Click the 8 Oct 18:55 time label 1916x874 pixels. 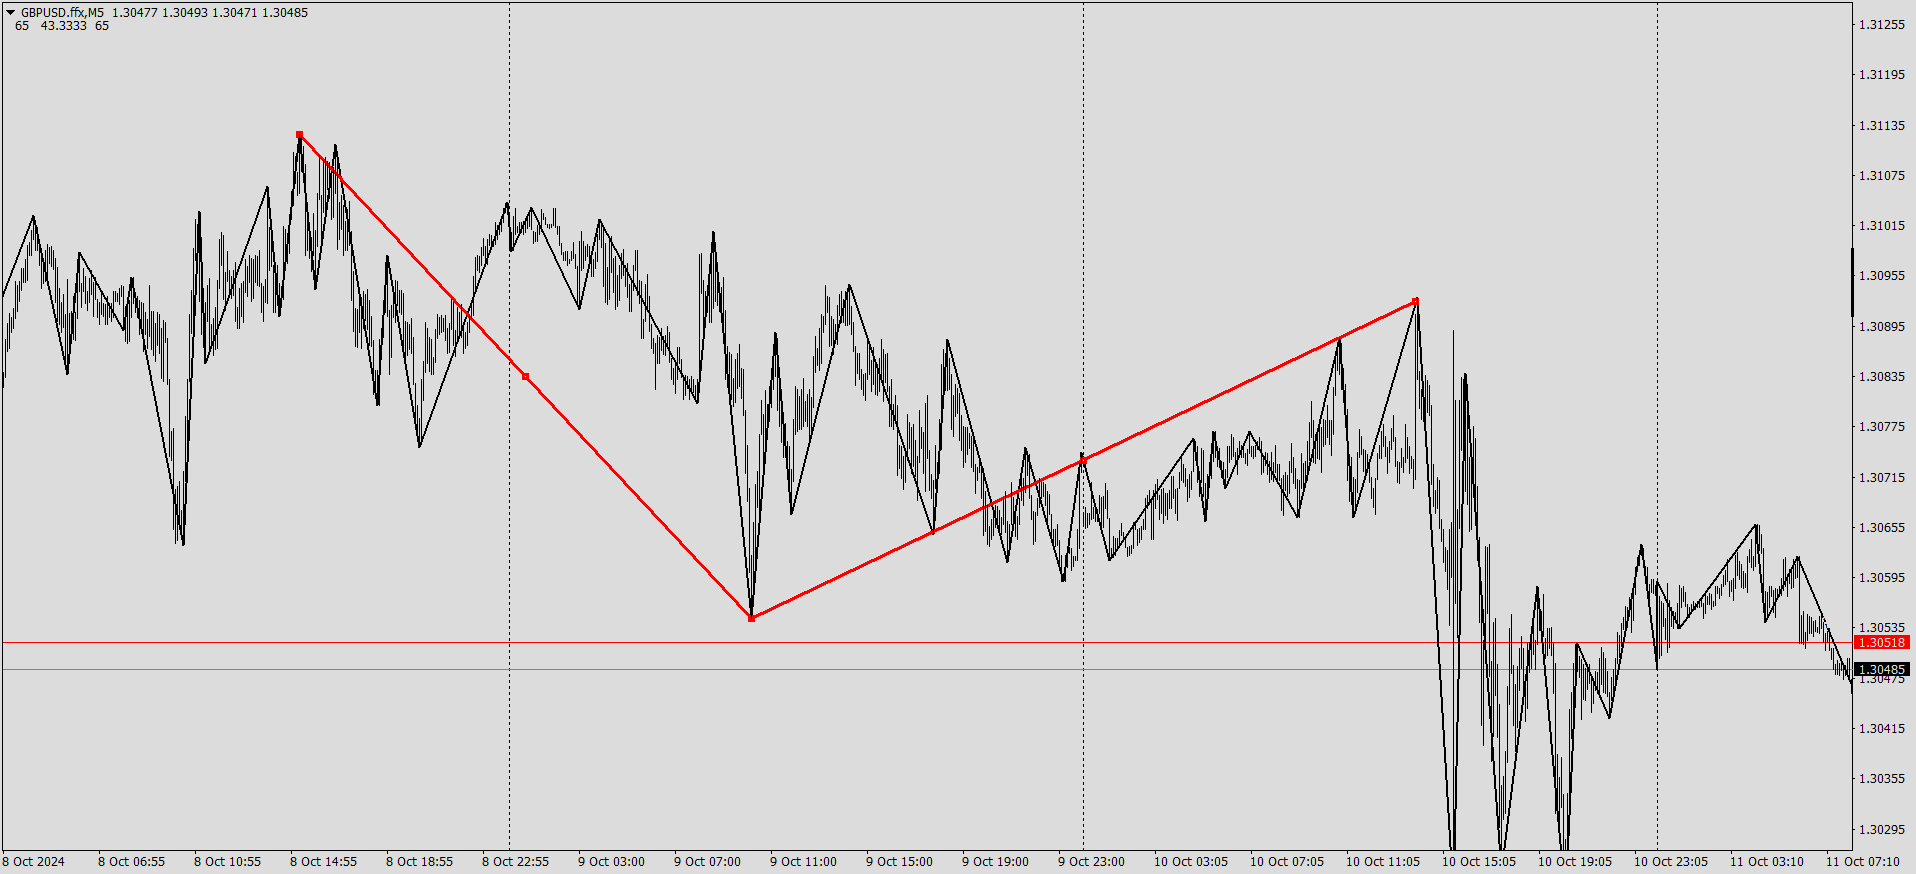419,861
